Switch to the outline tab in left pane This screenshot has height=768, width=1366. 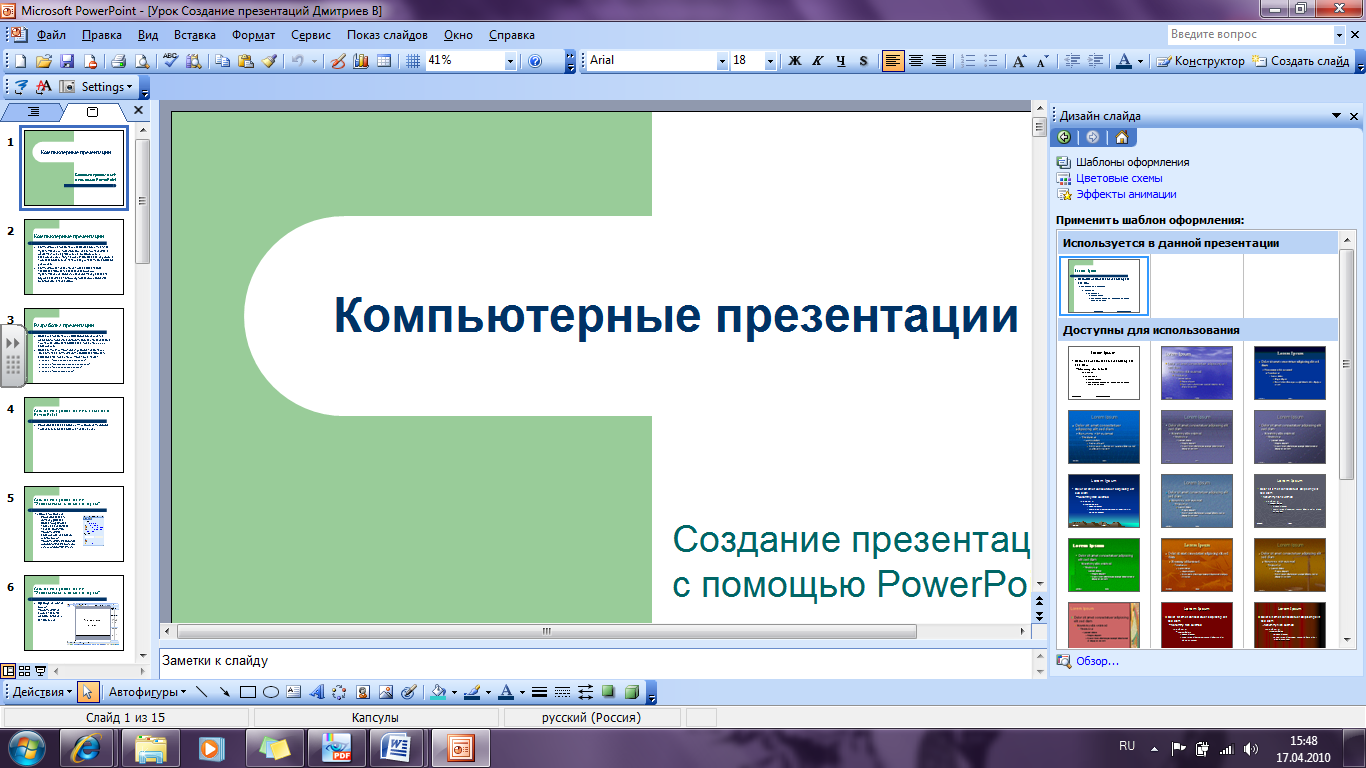(33, 111)
